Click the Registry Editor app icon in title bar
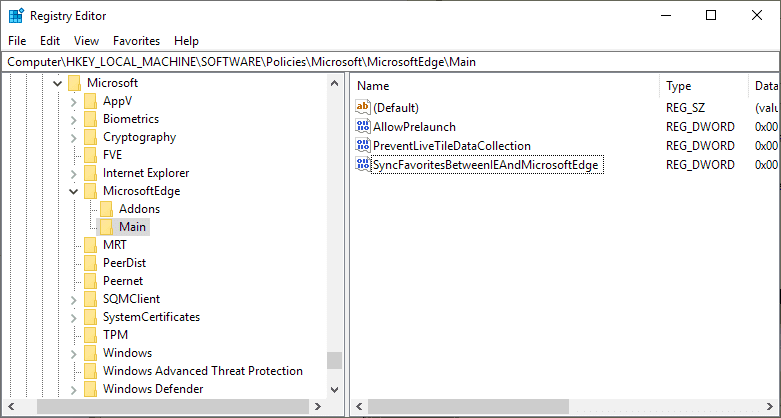Screen dimensions: 781x418 click(x=16, y=15)
